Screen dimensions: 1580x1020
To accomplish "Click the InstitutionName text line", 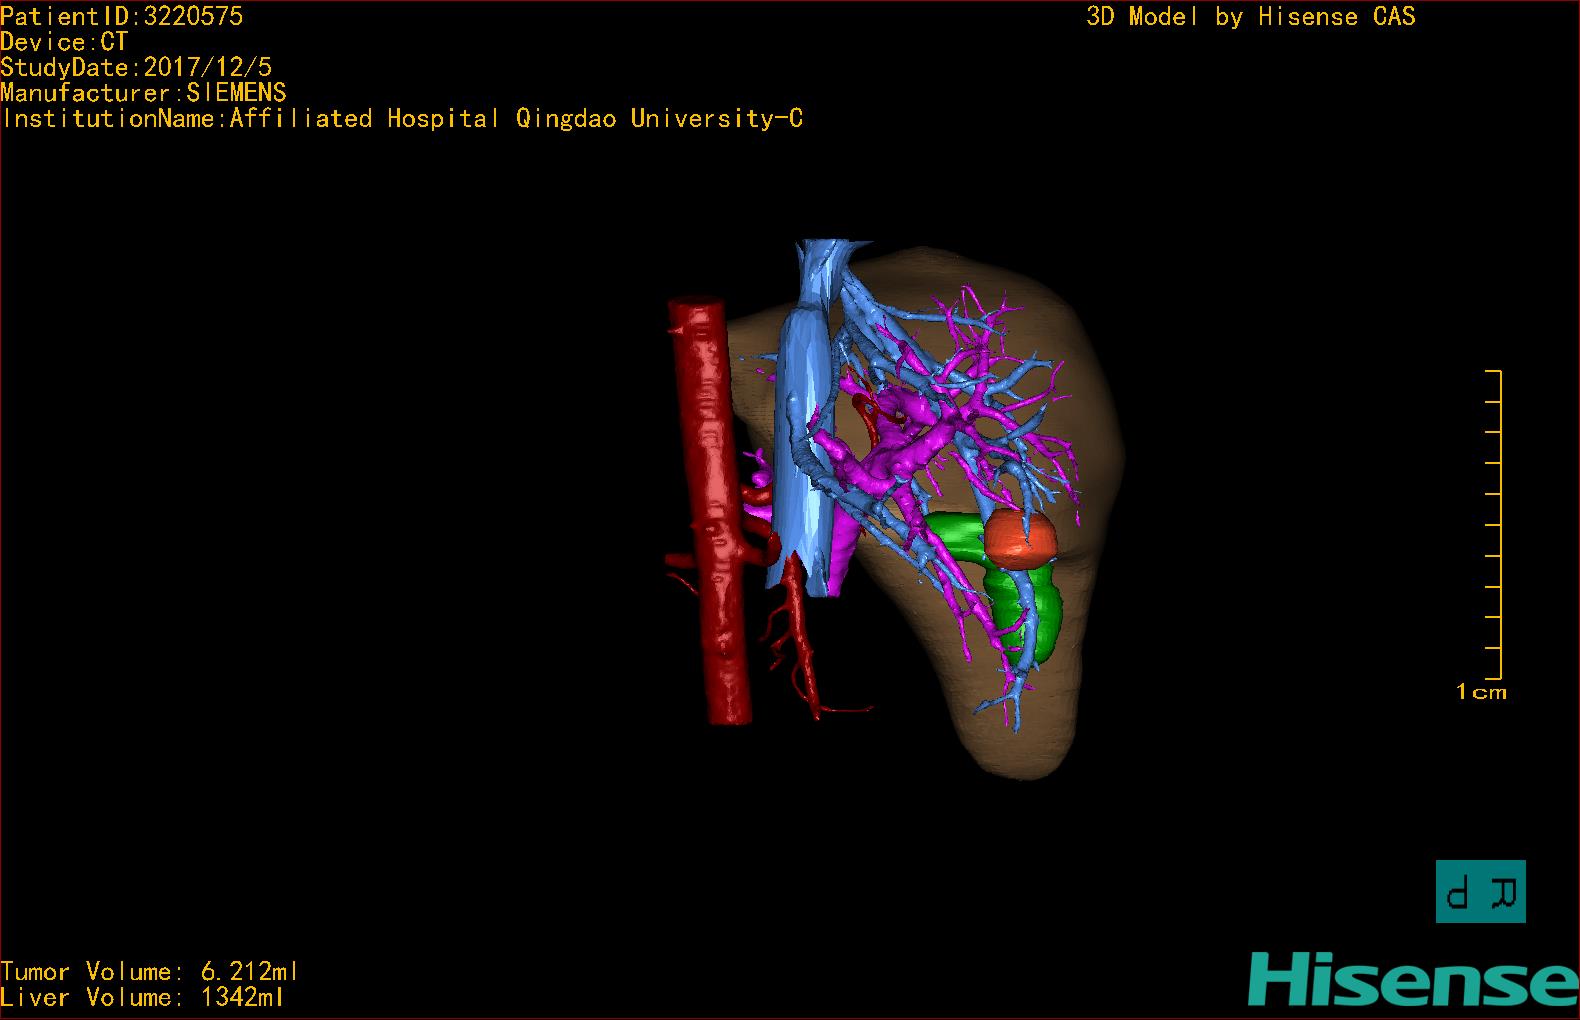I will point(402,119).
